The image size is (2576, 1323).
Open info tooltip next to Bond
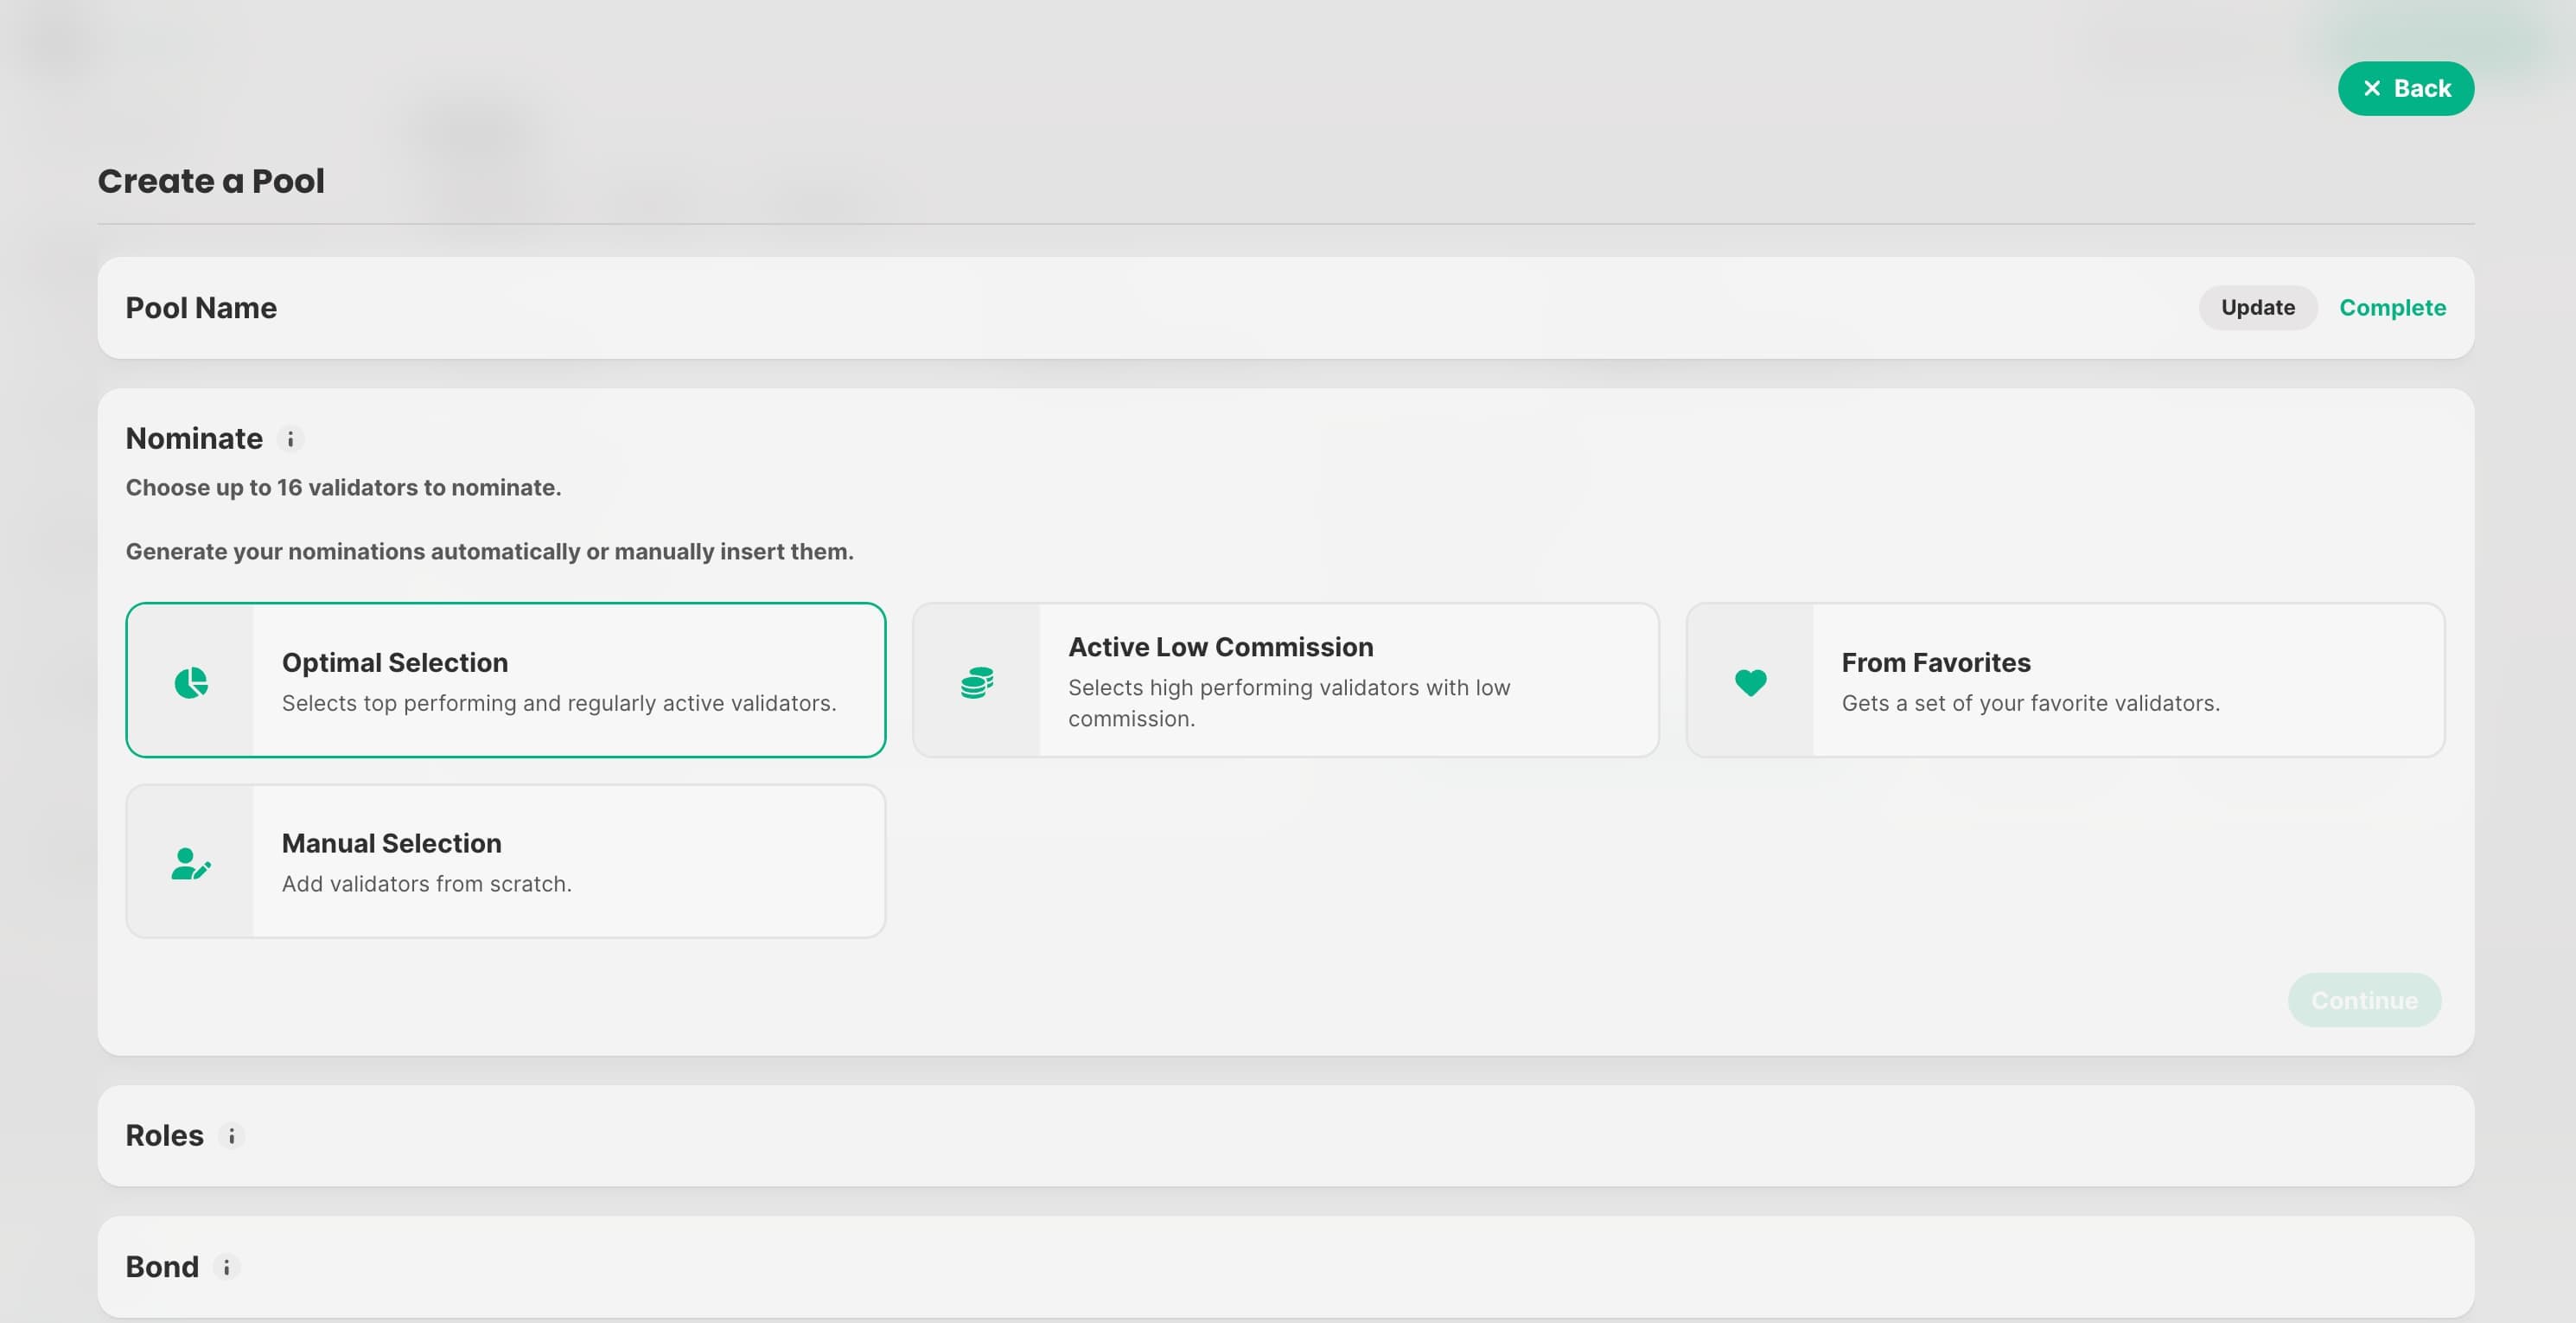pos(227,1267)
